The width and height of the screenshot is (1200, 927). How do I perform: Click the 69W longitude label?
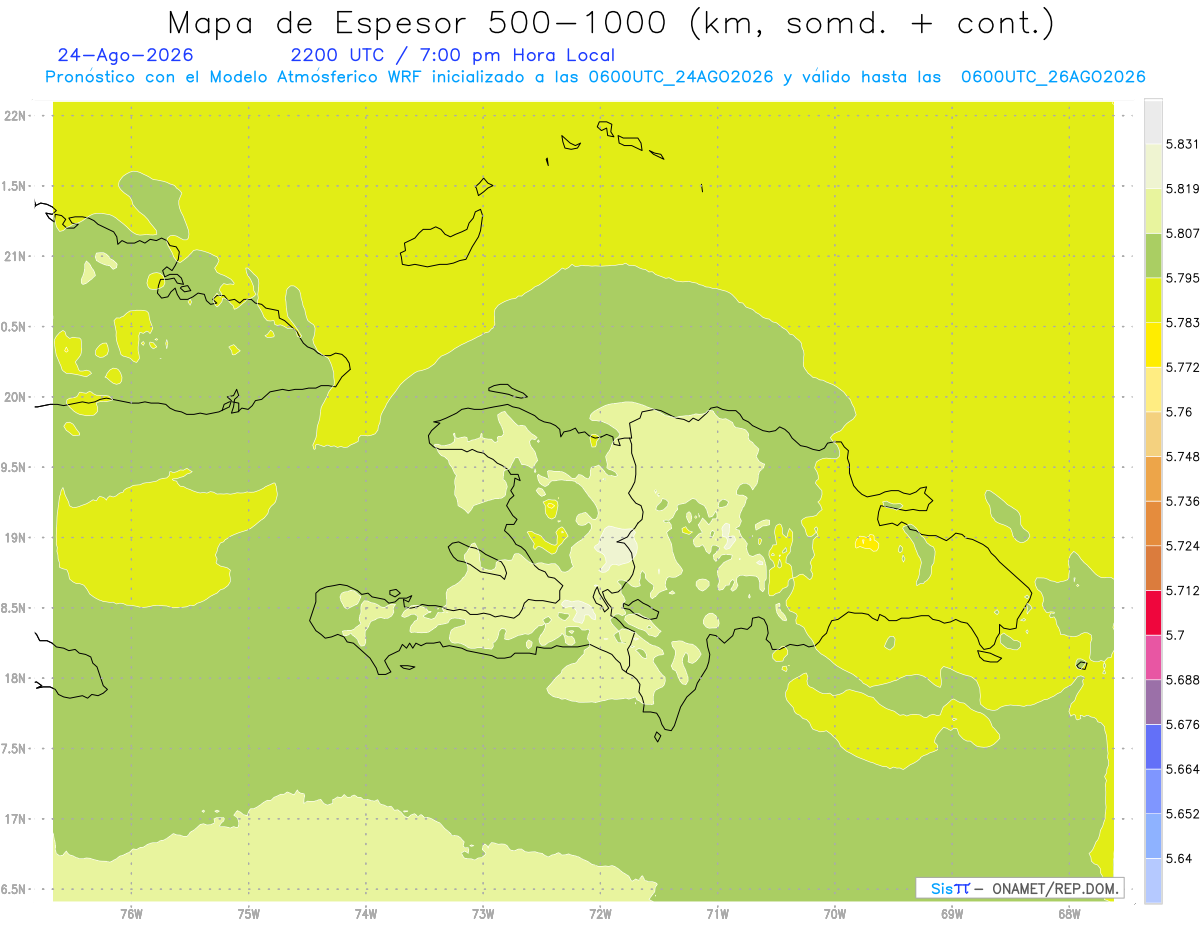[x=952, y=913]
